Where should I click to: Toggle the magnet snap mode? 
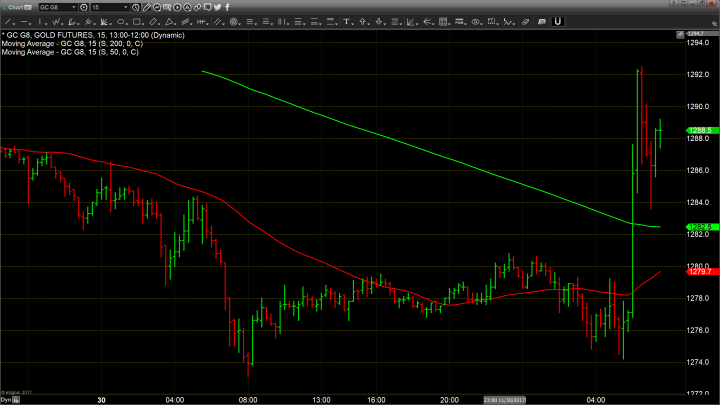tap(557, 21)
